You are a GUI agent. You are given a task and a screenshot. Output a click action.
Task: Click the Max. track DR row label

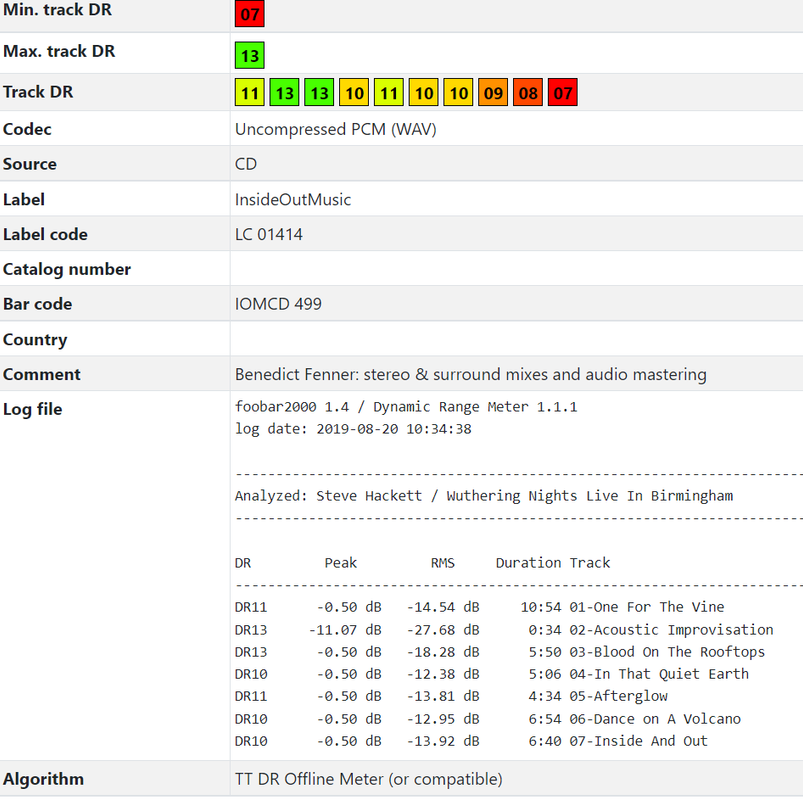[x=59, y=51]
